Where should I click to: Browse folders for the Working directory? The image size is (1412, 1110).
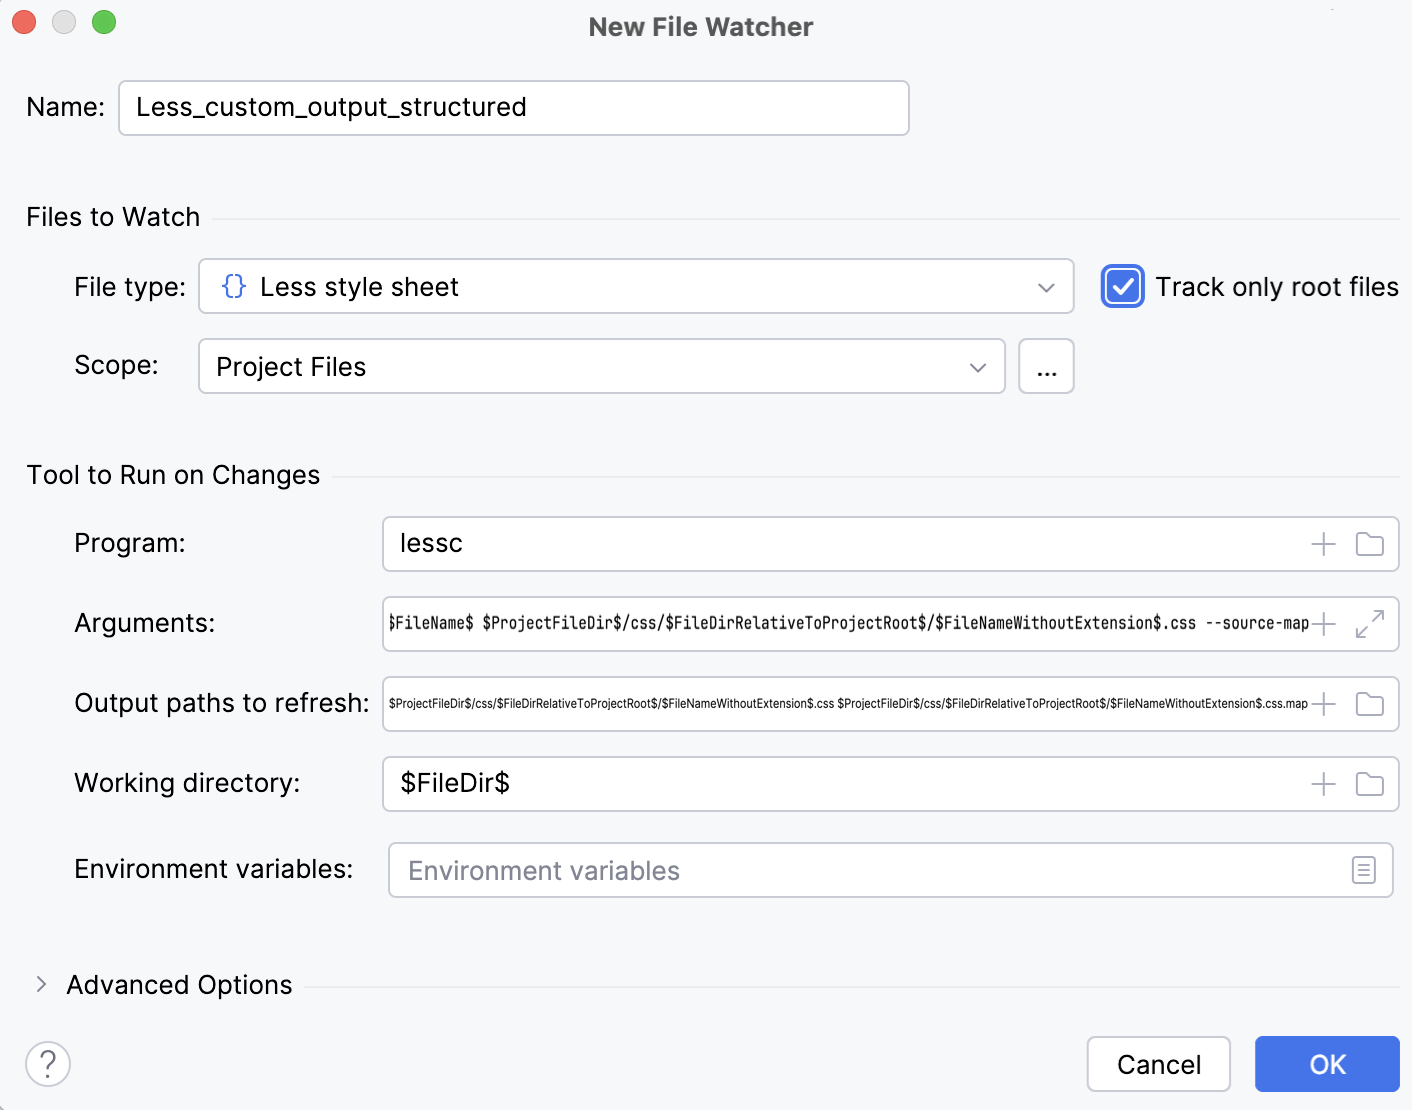[x=1370, y=784]
